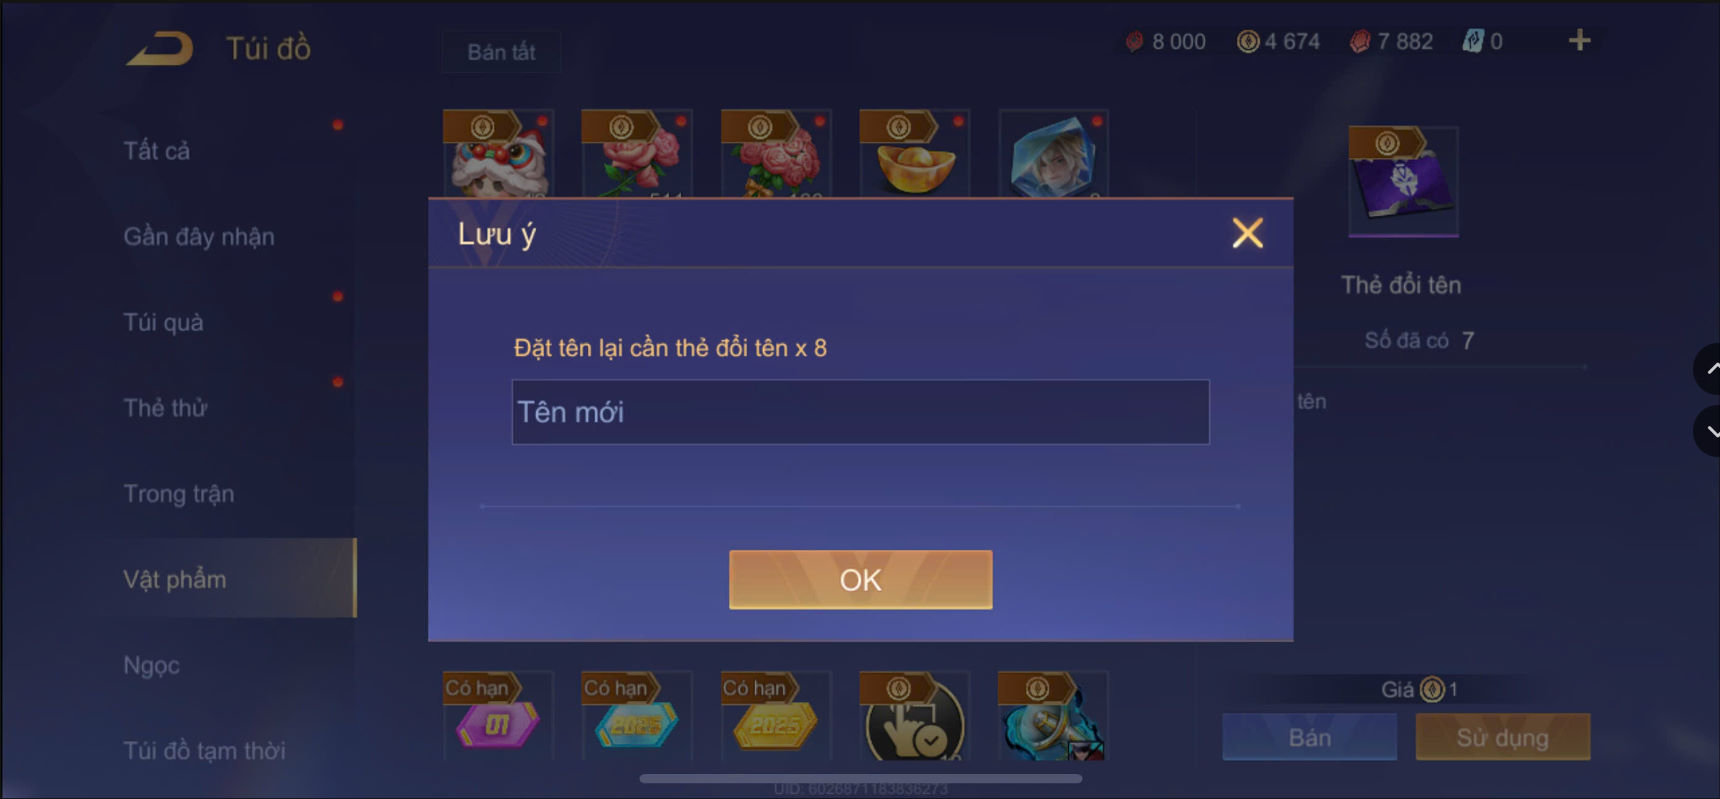Image resolution: width=1720 pixels, height=799 pixels.
Task: Click the purple Thẻ đổi tên card icon
Action: click(1403, 182)
